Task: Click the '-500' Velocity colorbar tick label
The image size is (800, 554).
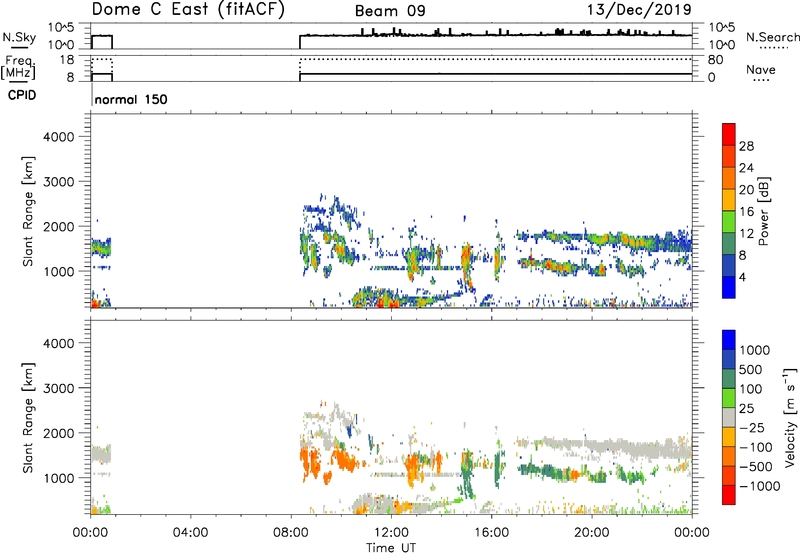Action: click(x=755, y=467)
